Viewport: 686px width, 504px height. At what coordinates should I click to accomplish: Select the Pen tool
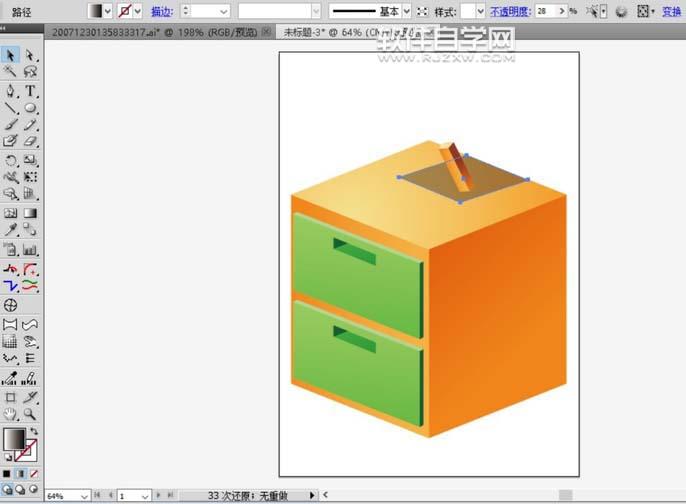10,91
